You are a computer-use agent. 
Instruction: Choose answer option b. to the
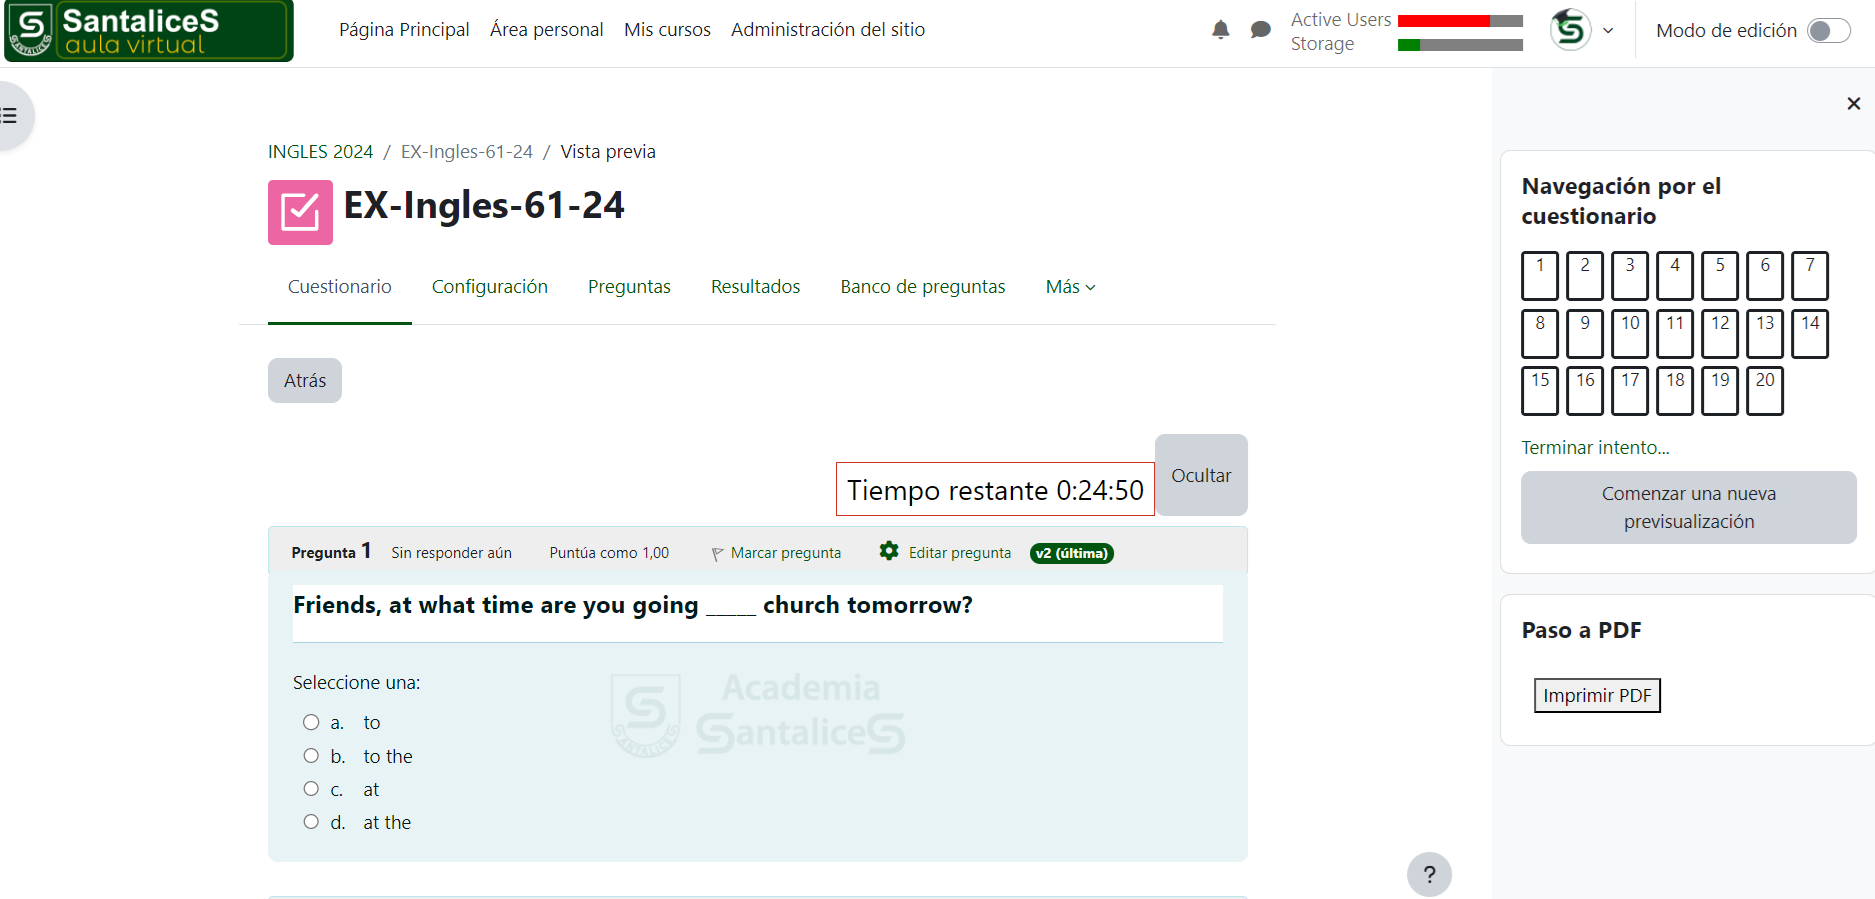click(x=311, y=756)
